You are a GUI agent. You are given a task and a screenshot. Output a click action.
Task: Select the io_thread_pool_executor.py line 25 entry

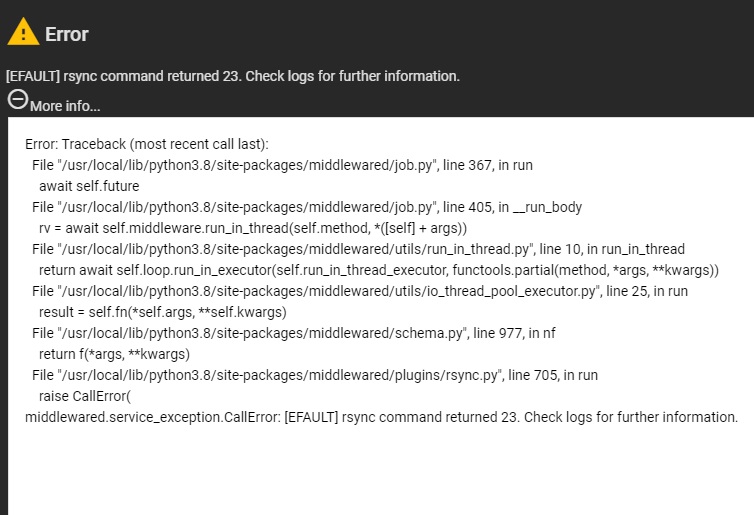(360, 291)
